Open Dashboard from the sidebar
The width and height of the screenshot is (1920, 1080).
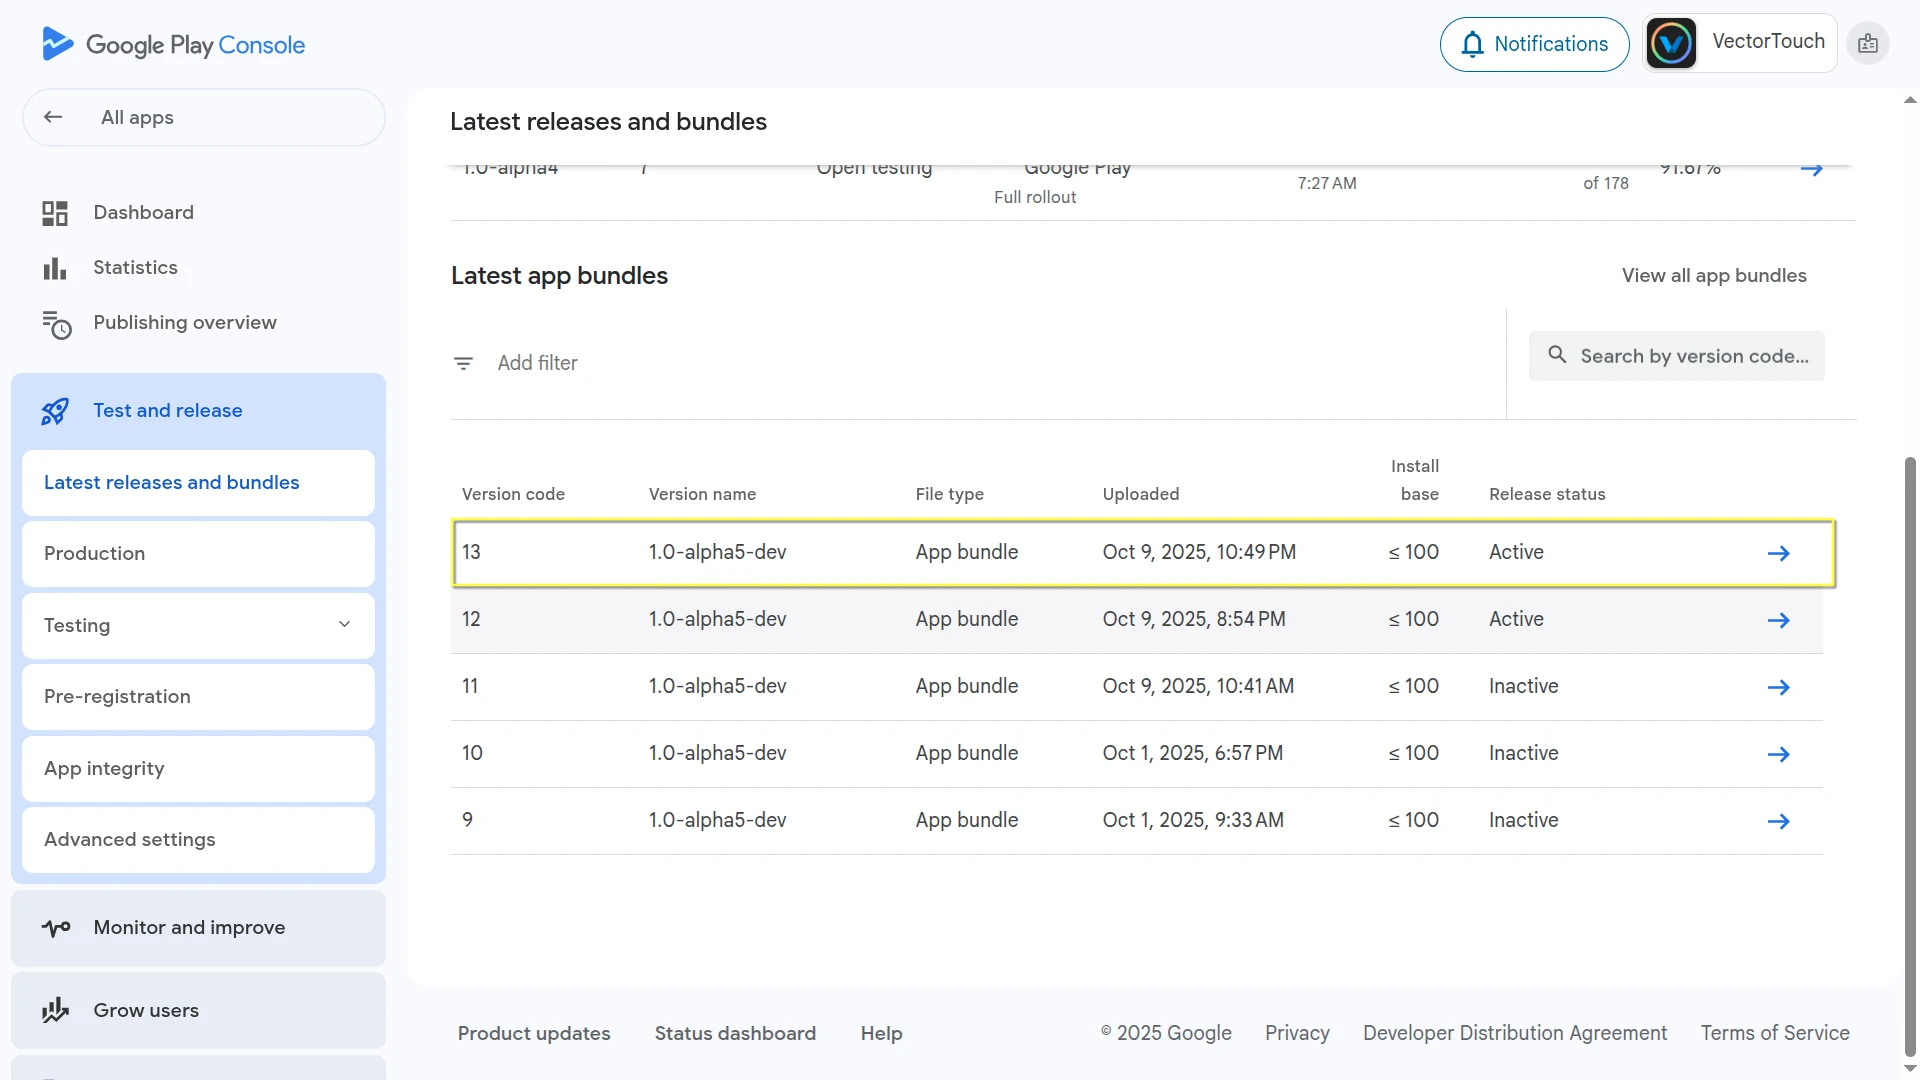pyautogui.click(x=143, y=212)
